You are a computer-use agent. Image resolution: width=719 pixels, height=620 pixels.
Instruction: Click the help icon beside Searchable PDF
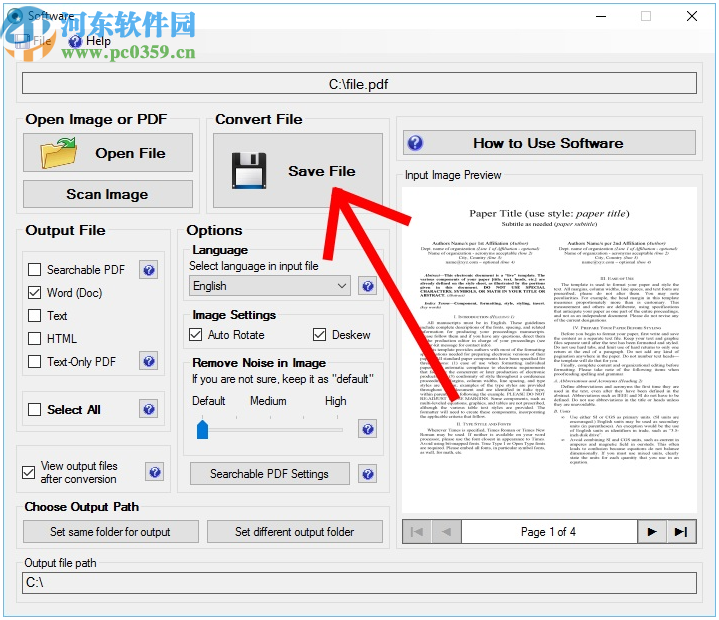tap(149, 270)
